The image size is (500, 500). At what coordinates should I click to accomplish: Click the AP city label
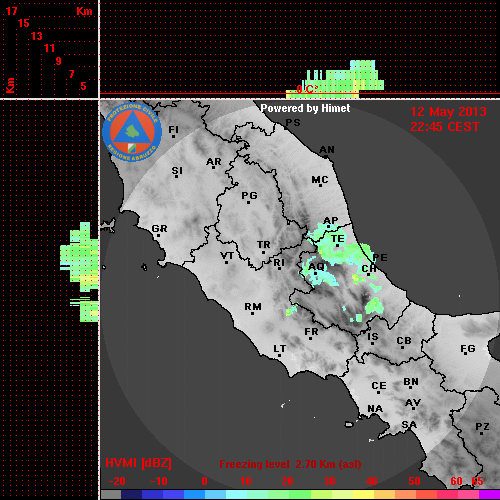click(331, 220)
